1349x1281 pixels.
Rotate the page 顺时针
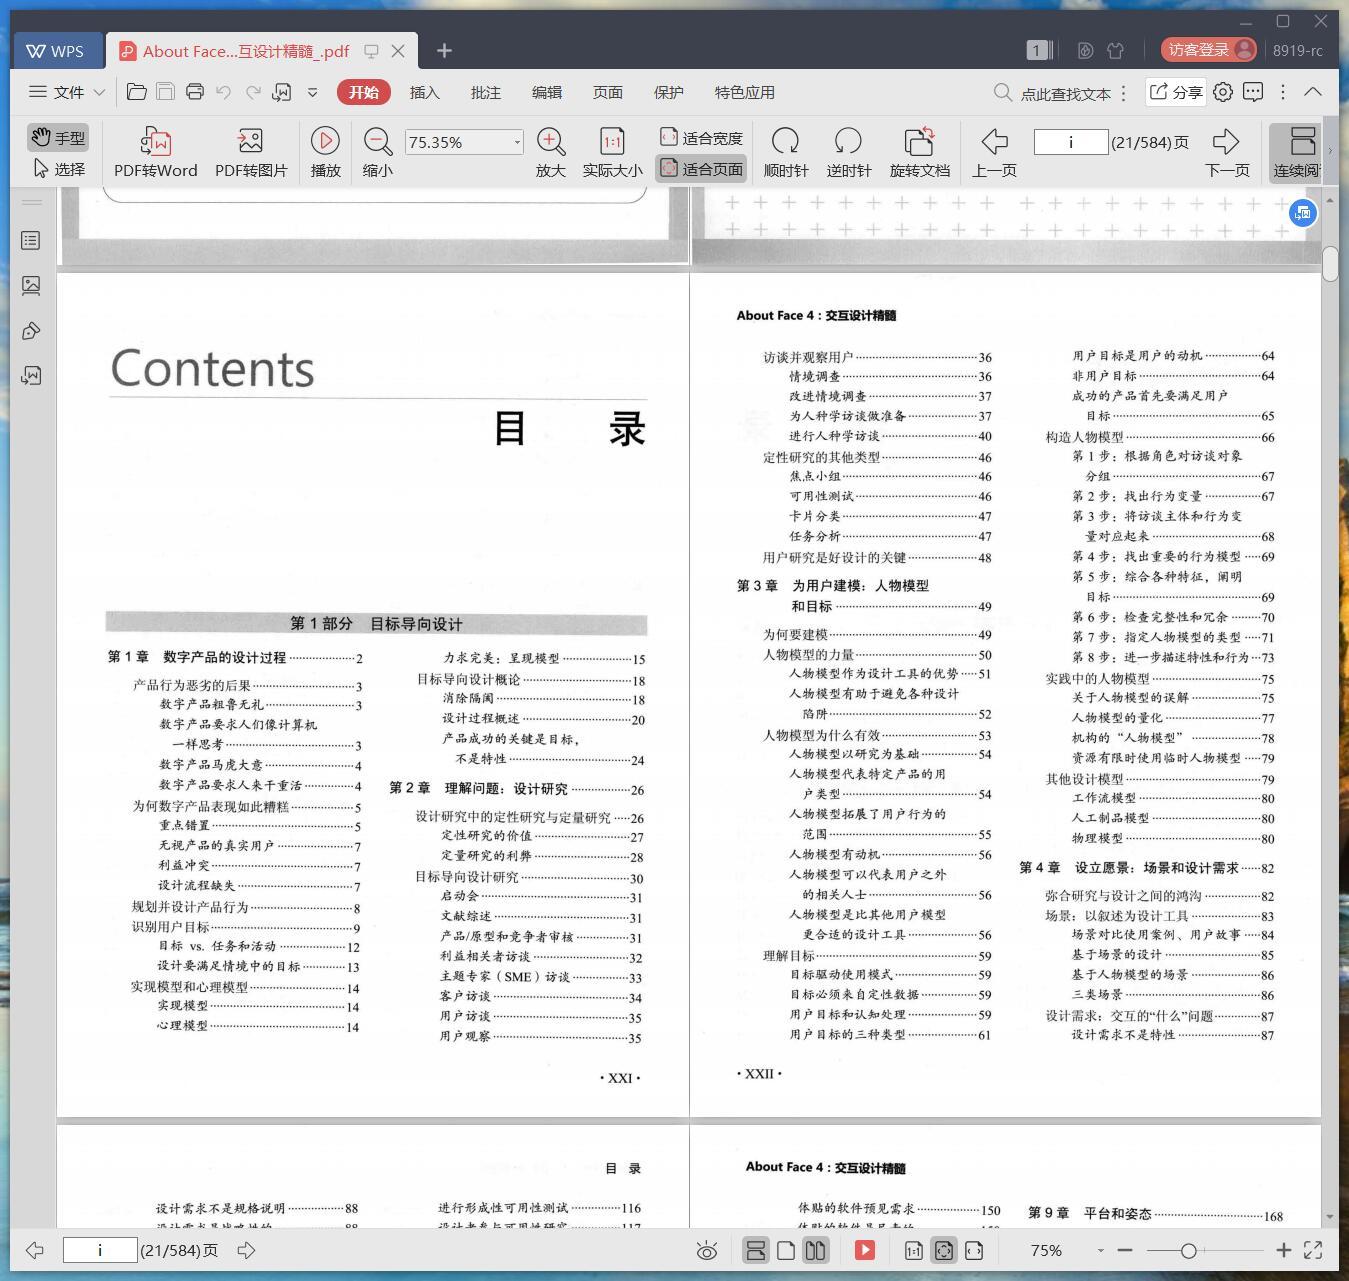[785, 152]
